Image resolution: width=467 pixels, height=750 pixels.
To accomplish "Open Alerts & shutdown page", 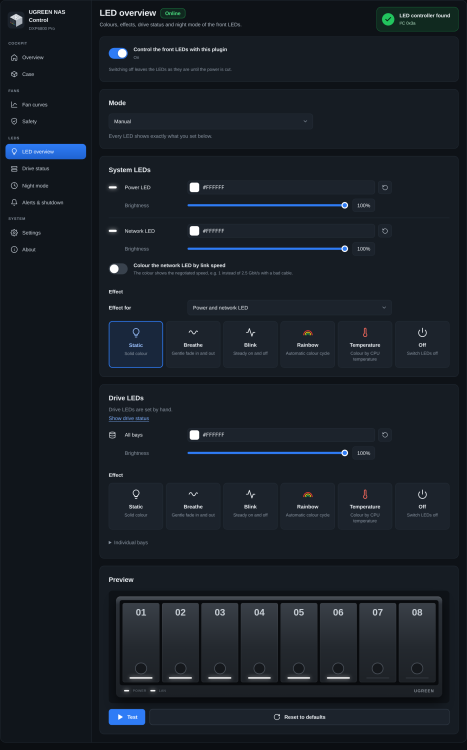I will (x=45, y=203).
